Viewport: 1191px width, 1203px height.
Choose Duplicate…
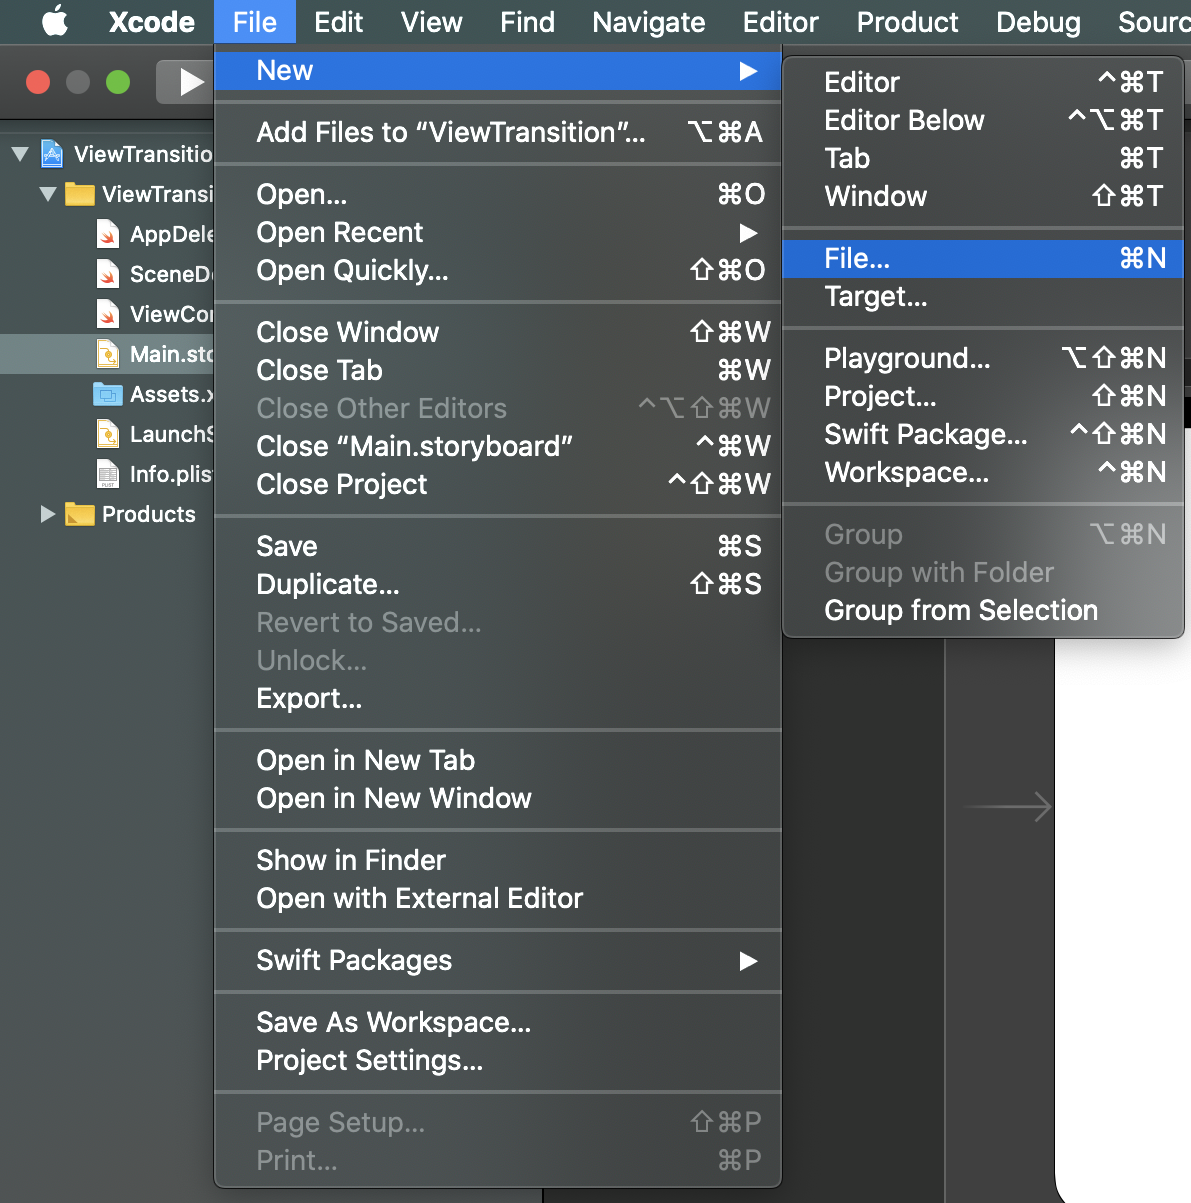click(x=498, y=584)
